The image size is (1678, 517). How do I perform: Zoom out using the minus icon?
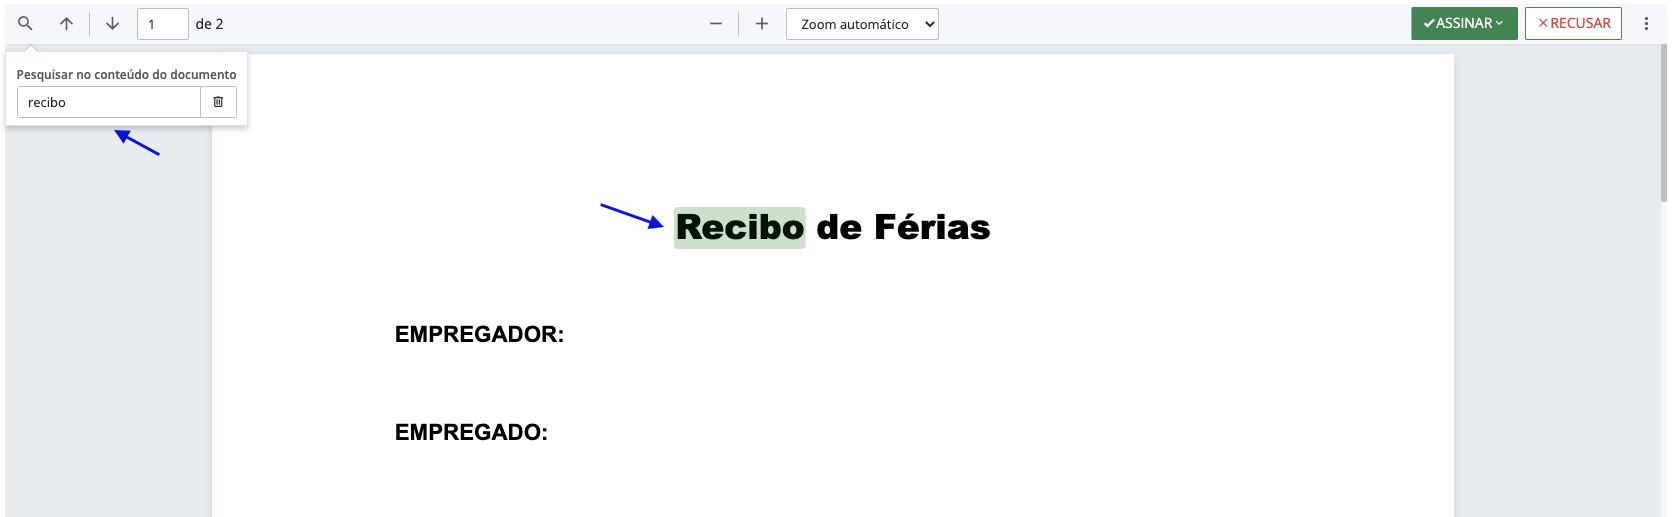(x=716, y=24)
